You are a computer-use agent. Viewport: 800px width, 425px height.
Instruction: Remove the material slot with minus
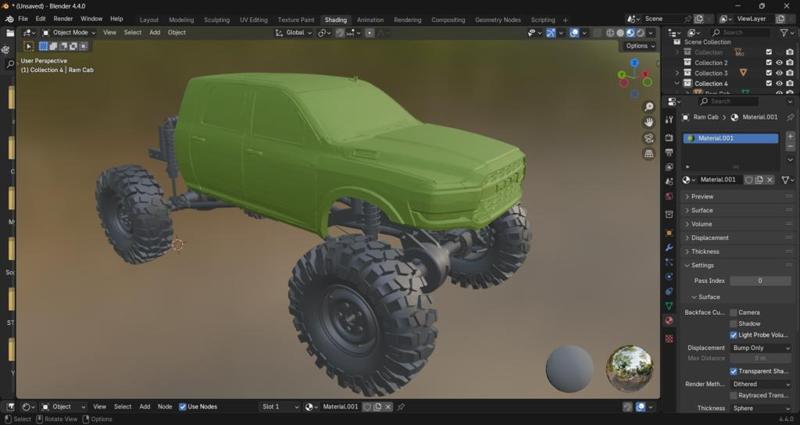[790, 146]
